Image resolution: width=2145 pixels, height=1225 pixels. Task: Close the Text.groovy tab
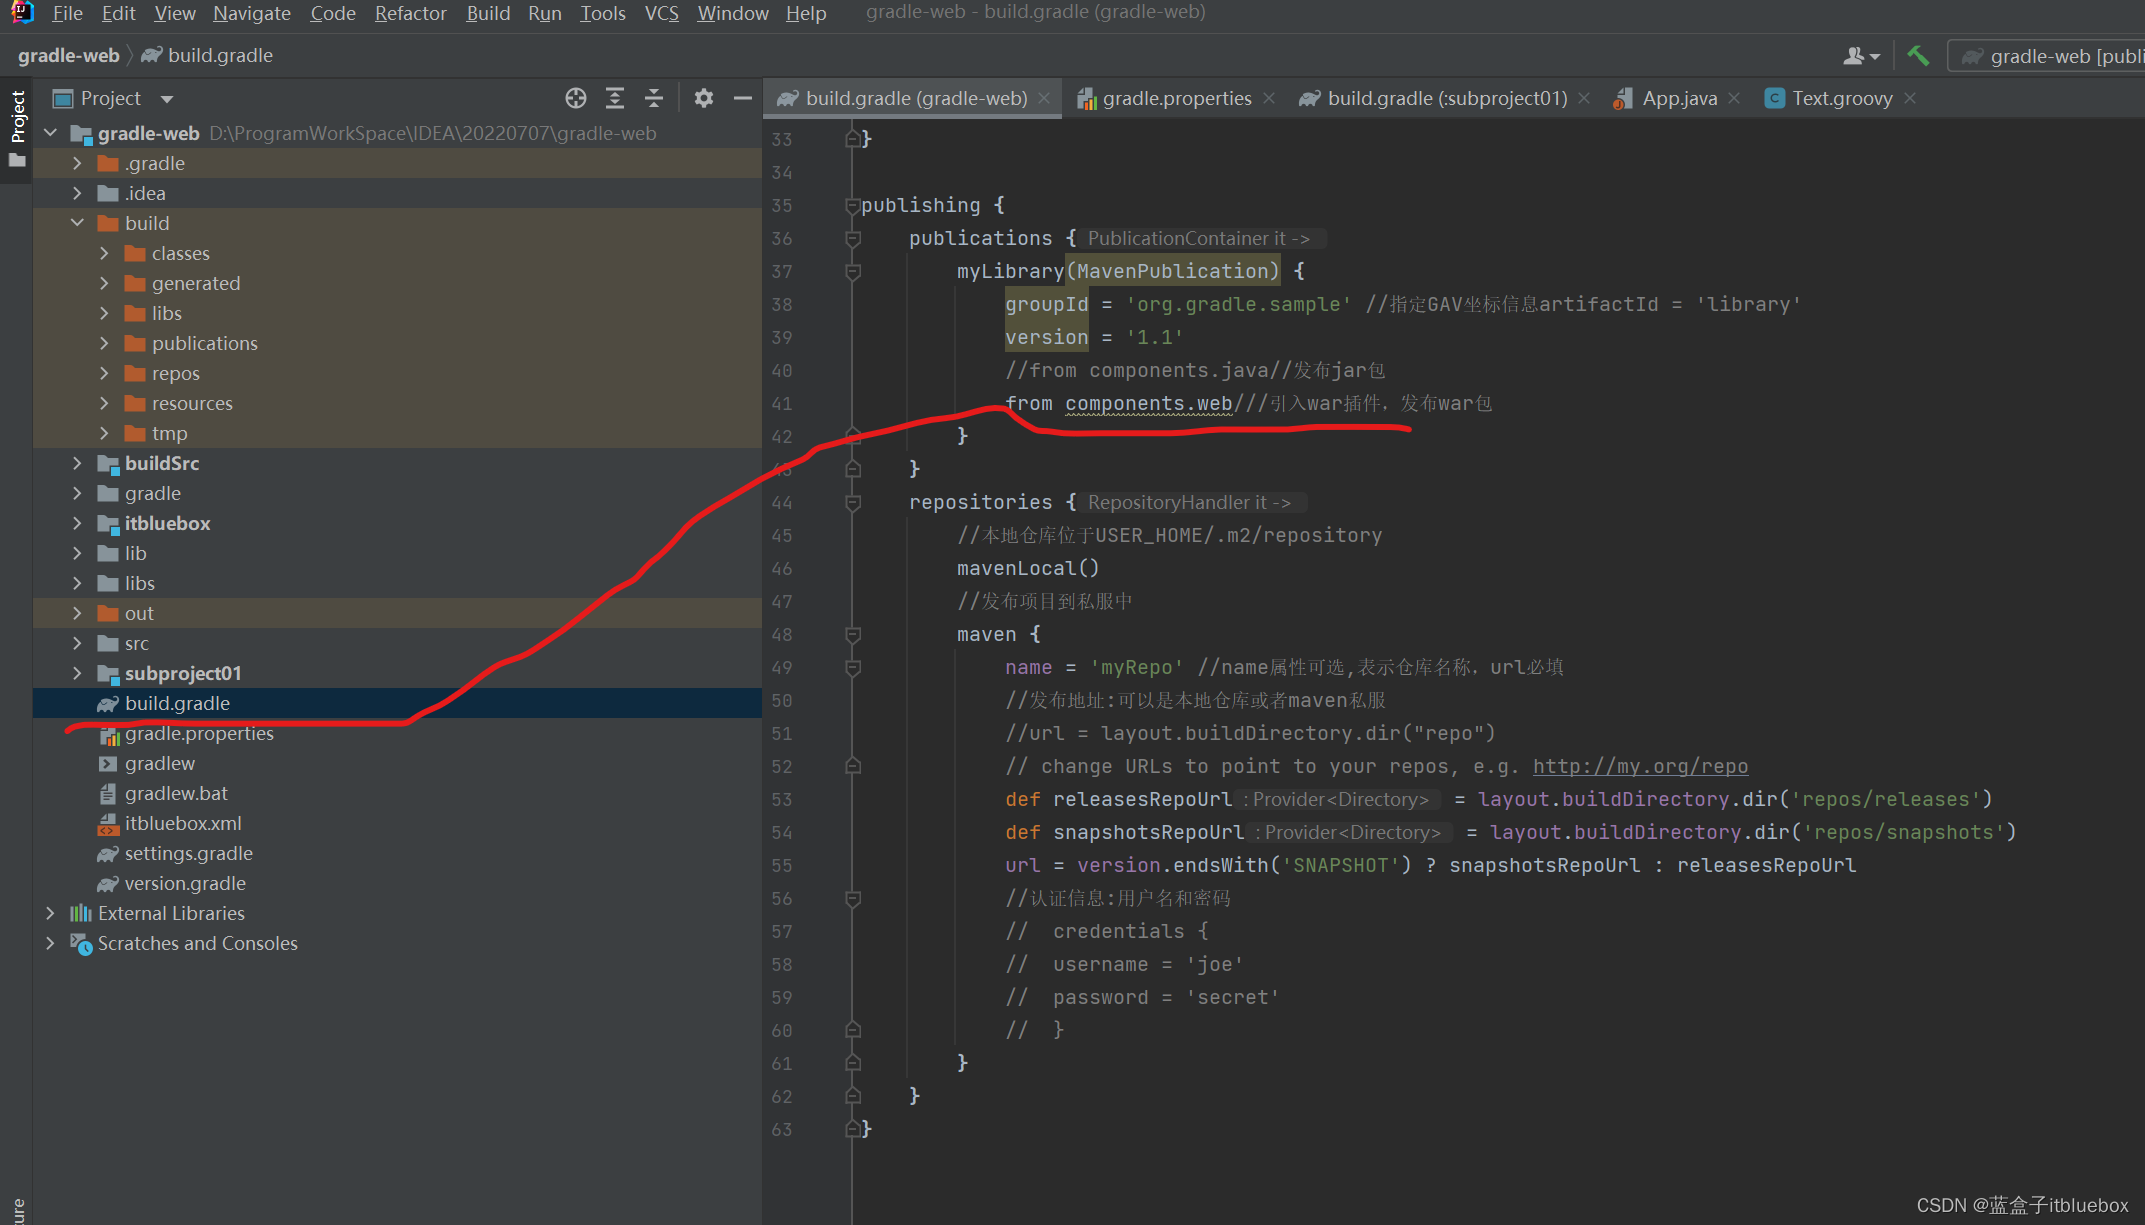pos(1910,98)
